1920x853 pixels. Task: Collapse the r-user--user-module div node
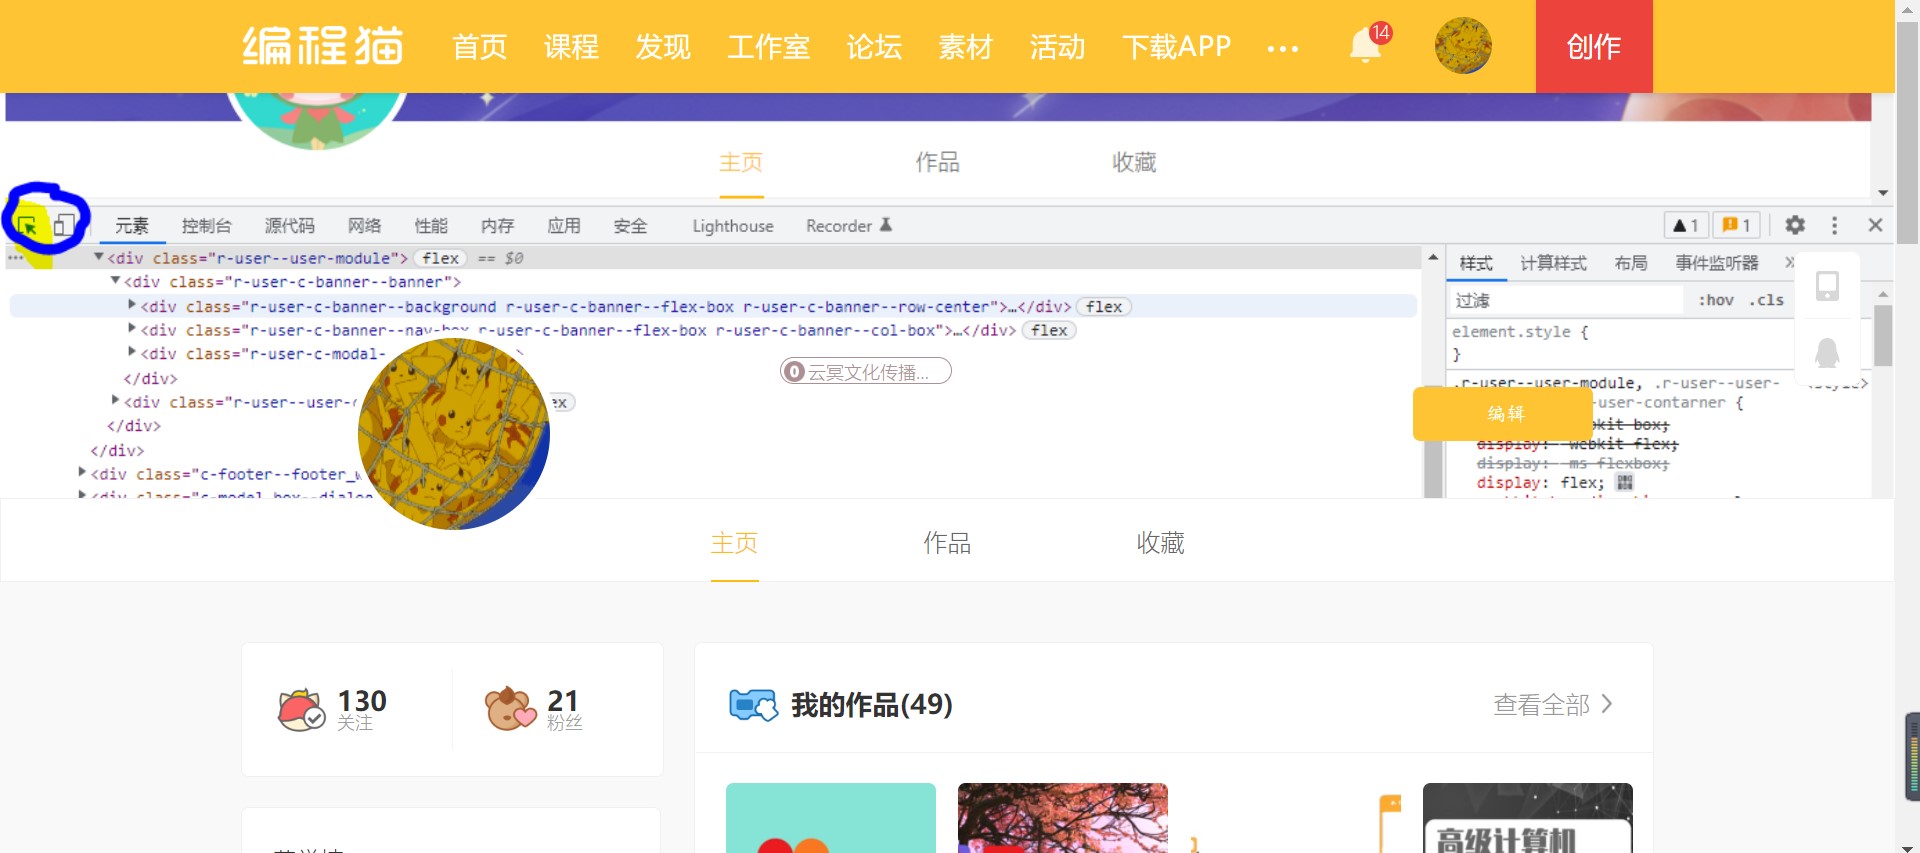click(99, 257)
